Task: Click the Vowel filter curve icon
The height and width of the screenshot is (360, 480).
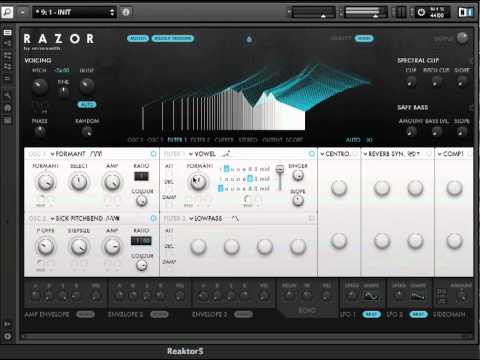Action: coord(226,154)
